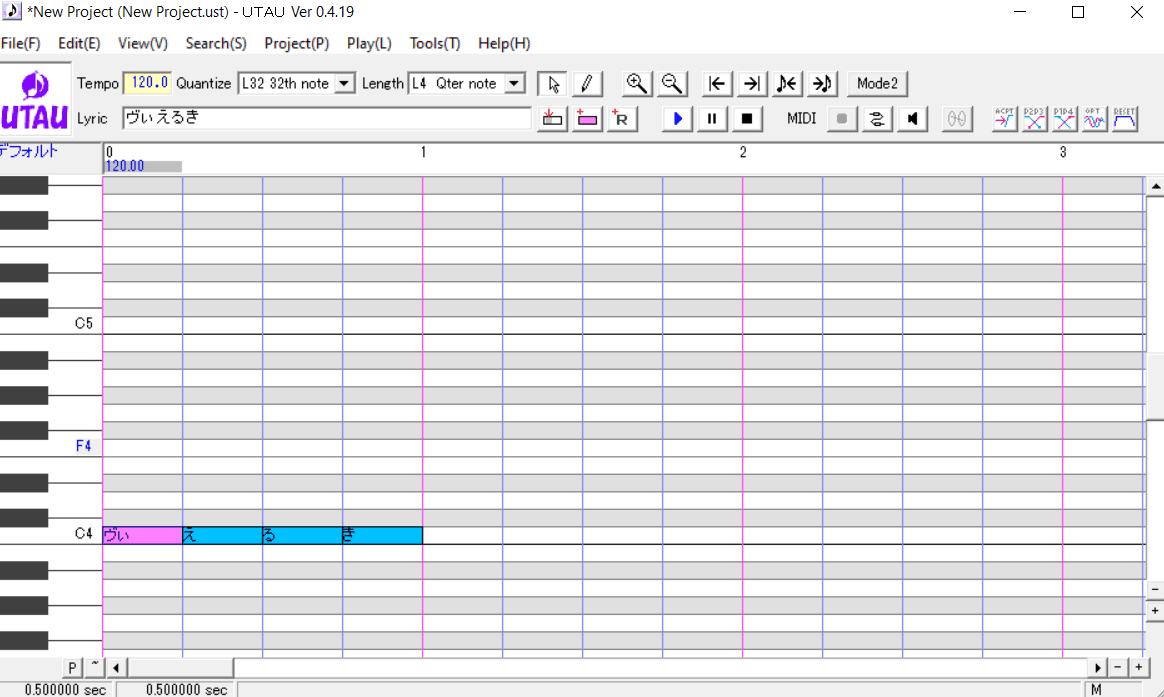Toggle the Mode2 button
The height and width of the screenshot is (697, 1164).
[x=877, y=84]
